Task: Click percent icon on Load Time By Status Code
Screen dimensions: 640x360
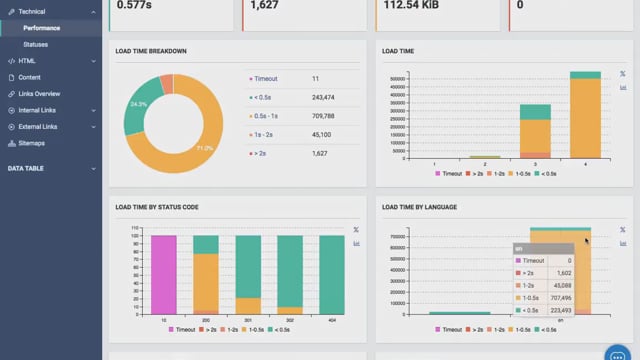Action: 356,230
